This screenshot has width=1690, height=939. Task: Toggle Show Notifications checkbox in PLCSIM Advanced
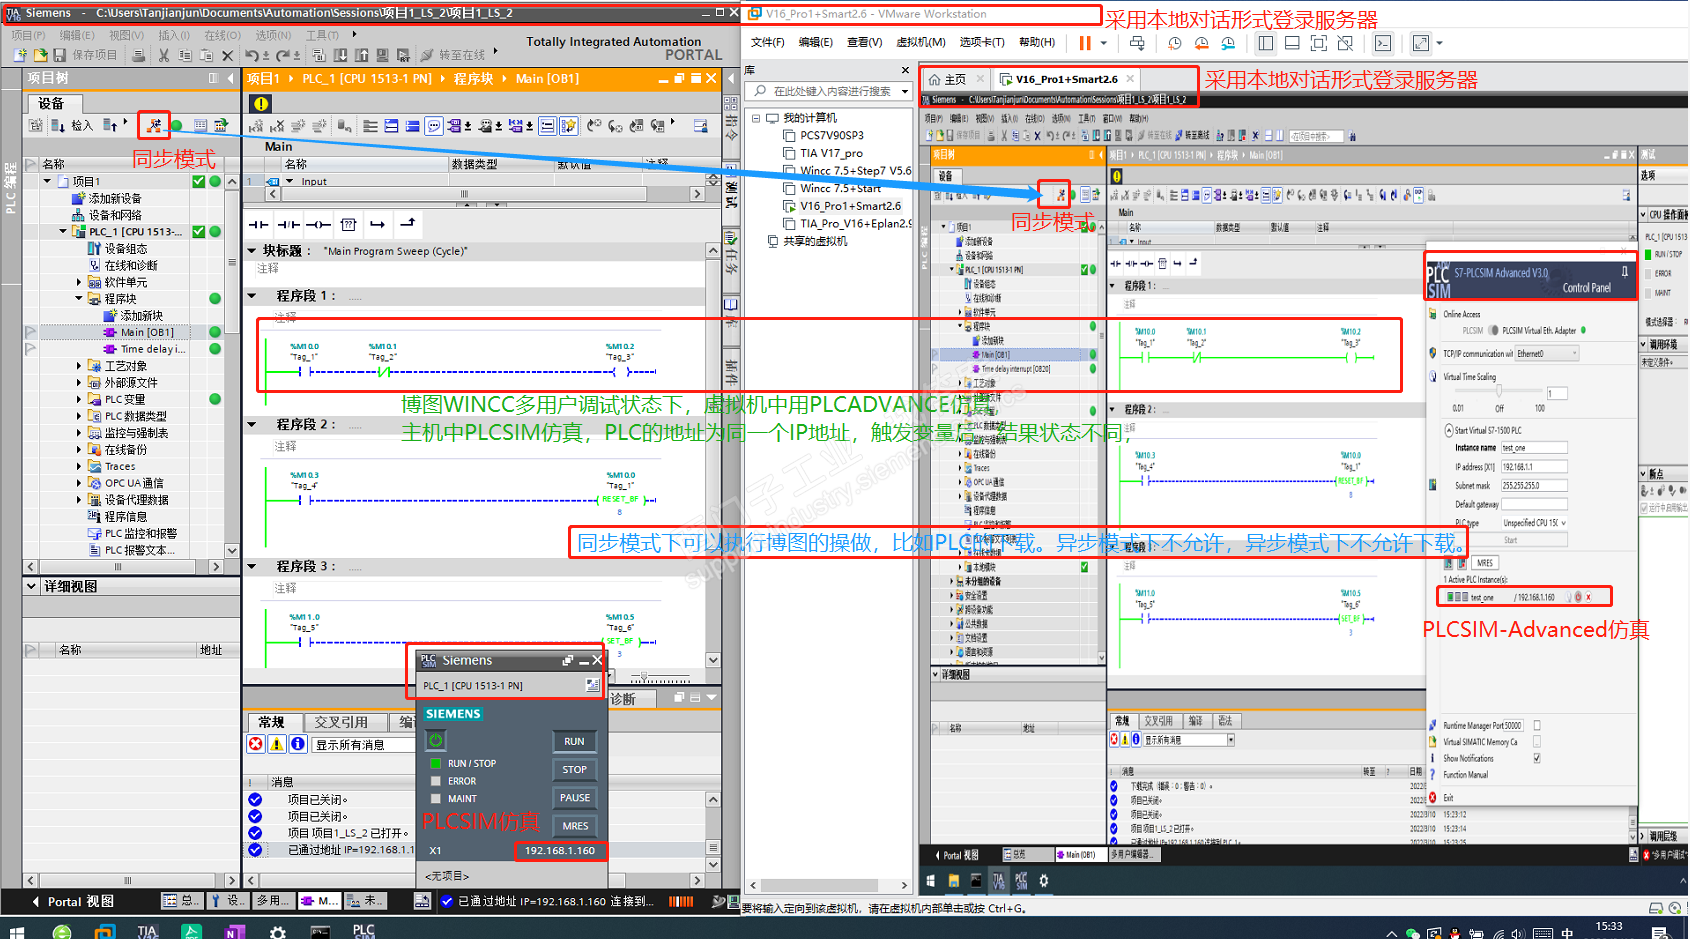(x=1537, y=758)
